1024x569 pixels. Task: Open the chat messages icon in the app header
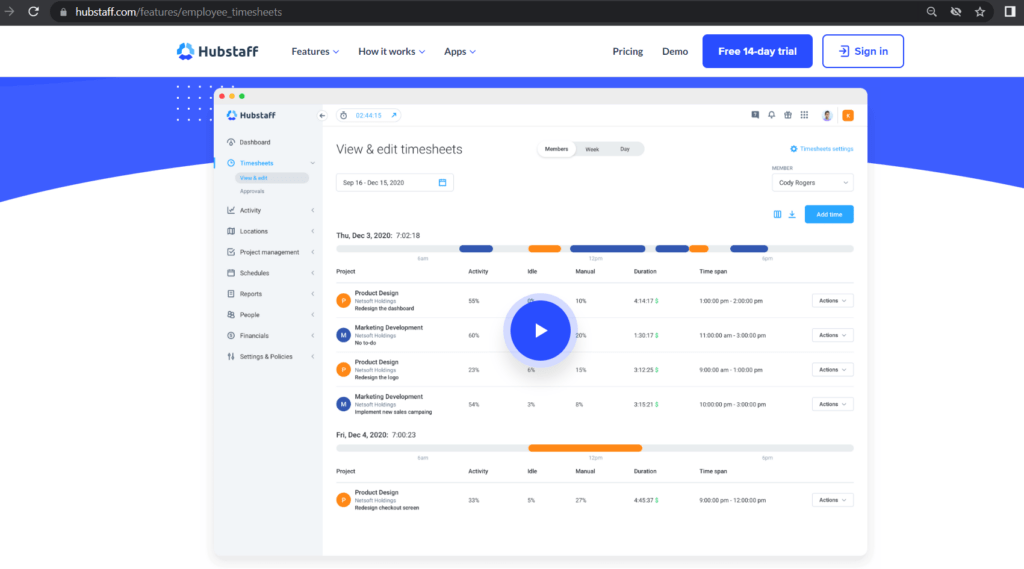(x=755, y=115)
